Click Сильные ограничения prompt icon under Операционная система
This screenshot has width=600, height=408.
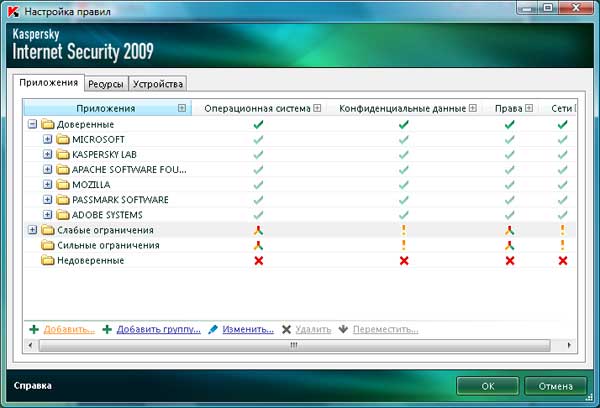coord(259,245)
